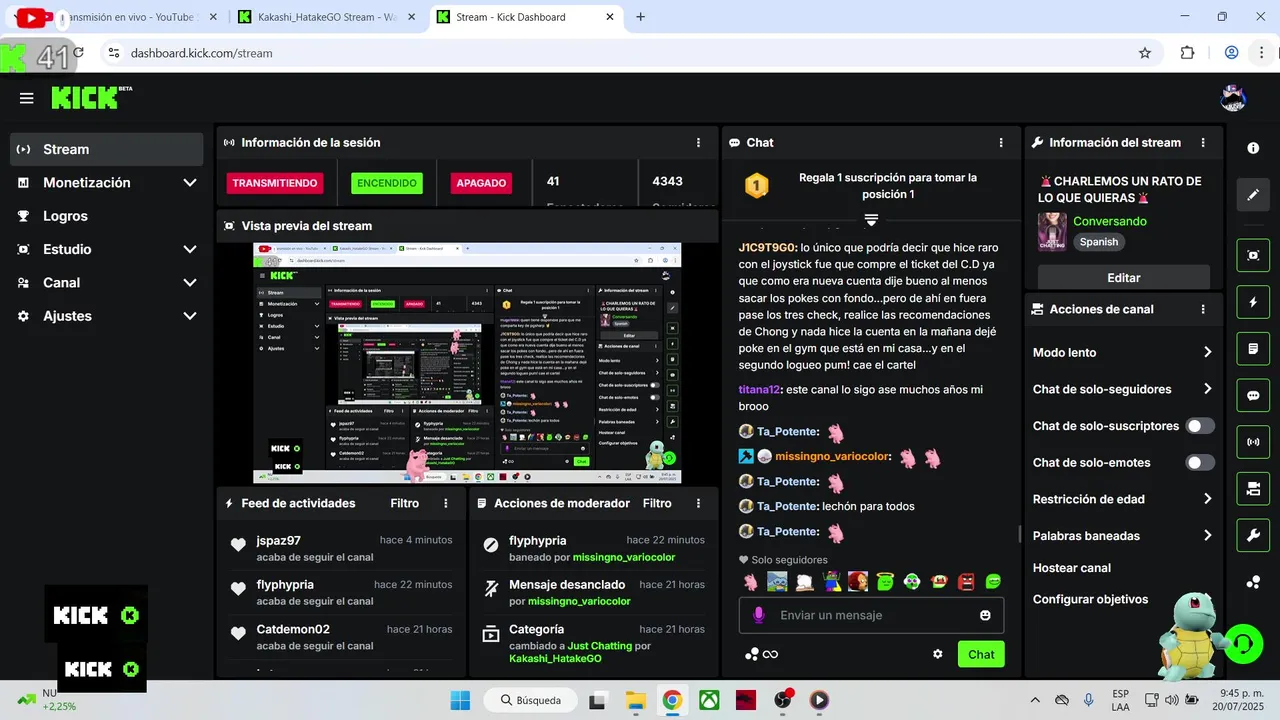Open Modo lento options chevron

pyautogui.click(x=1207, y=352)
